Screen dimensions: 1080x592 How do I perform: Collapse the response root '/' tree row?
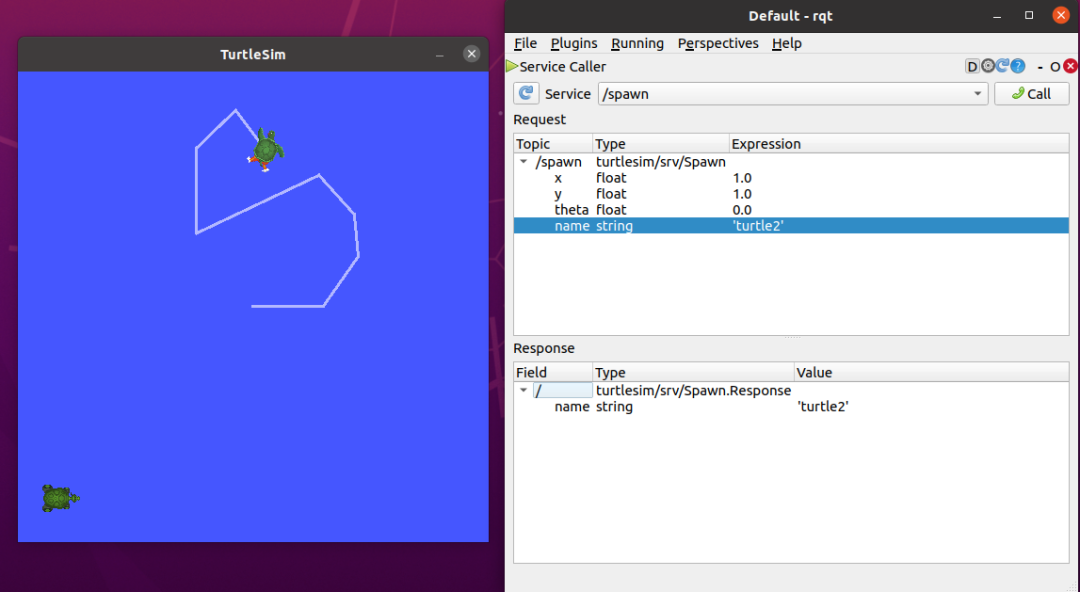click(x=523, y=390)
